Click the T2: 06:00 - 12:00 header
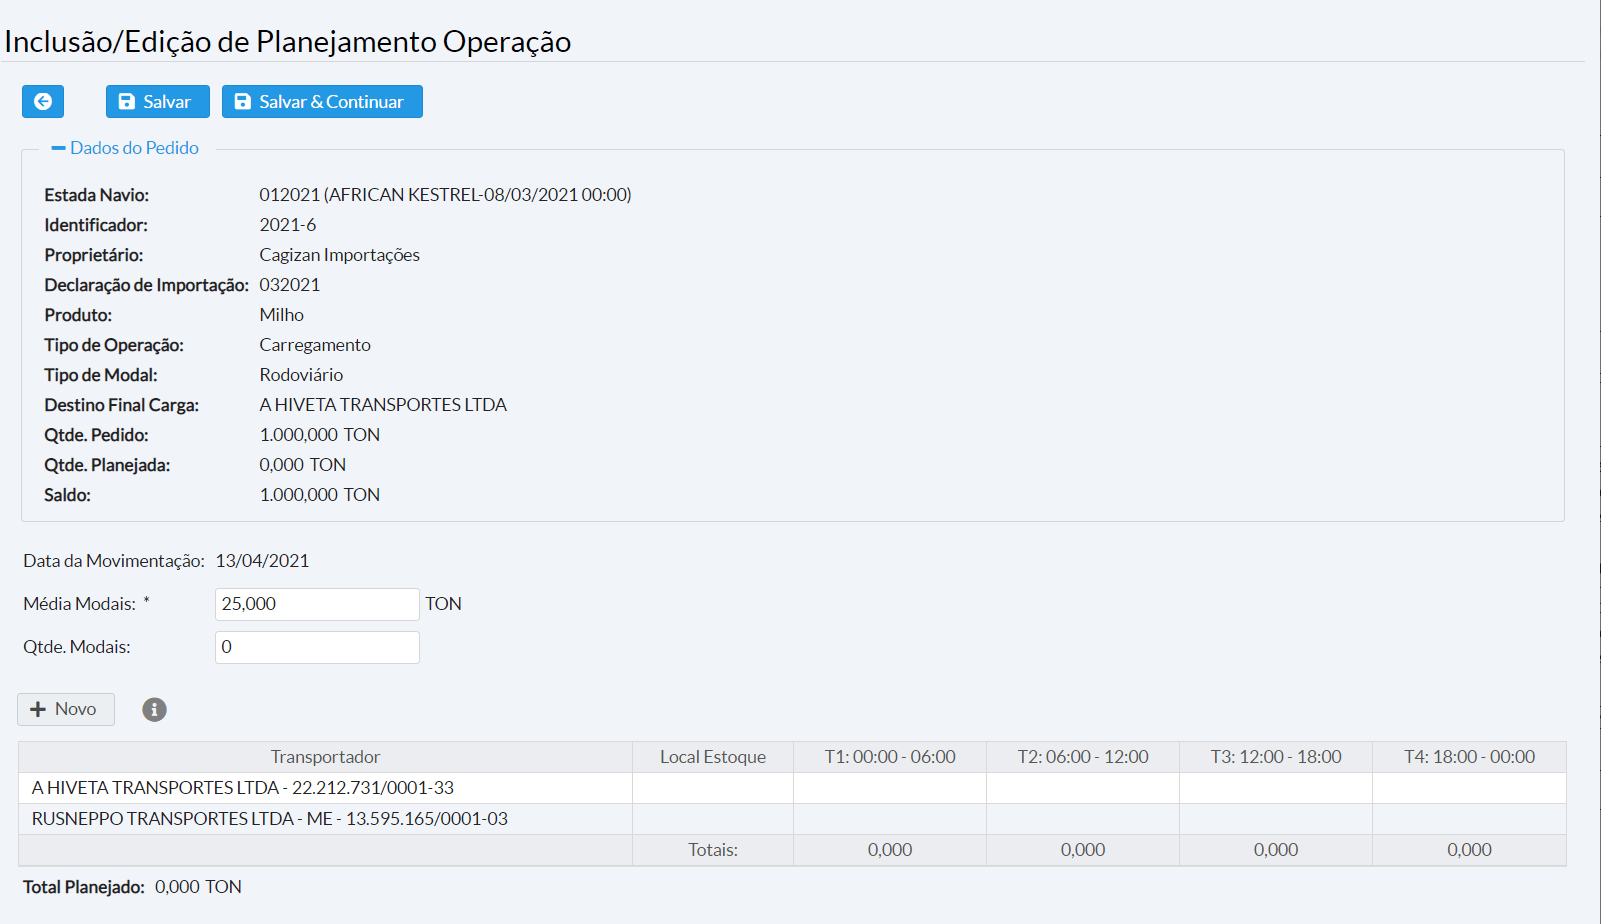The width and height of the screenshot is (1601, 924). [x=1083, y=757]
